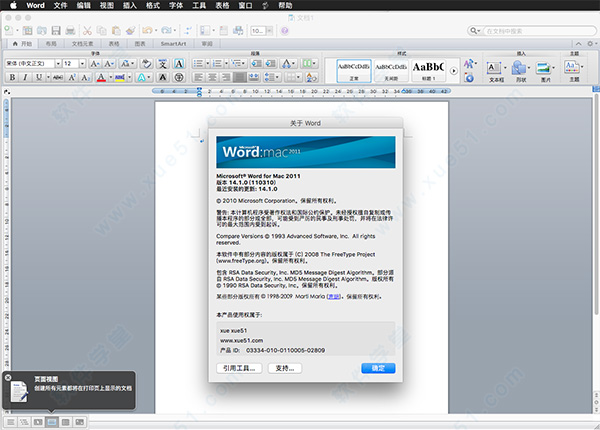Click the Paste clipboard icon

point(116,31)
